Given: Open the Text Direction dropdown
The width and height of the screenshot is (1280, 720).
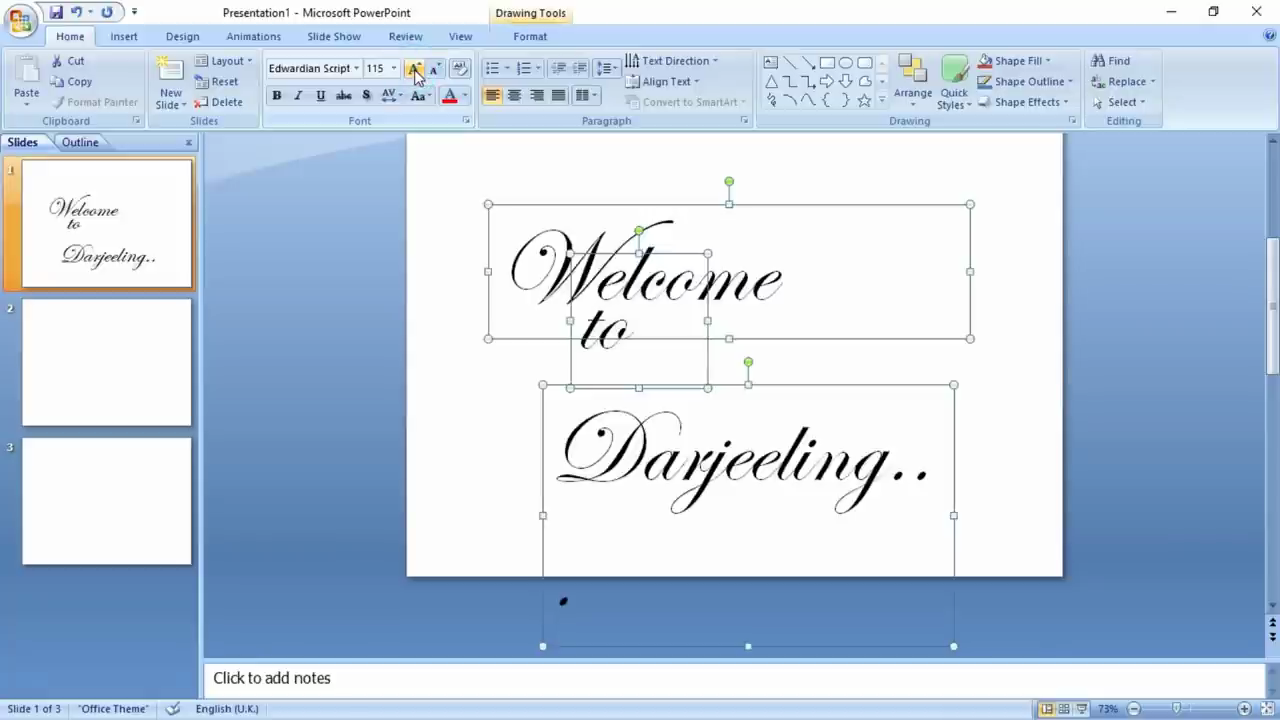Looking at the screenshot, I should [672, 61].
